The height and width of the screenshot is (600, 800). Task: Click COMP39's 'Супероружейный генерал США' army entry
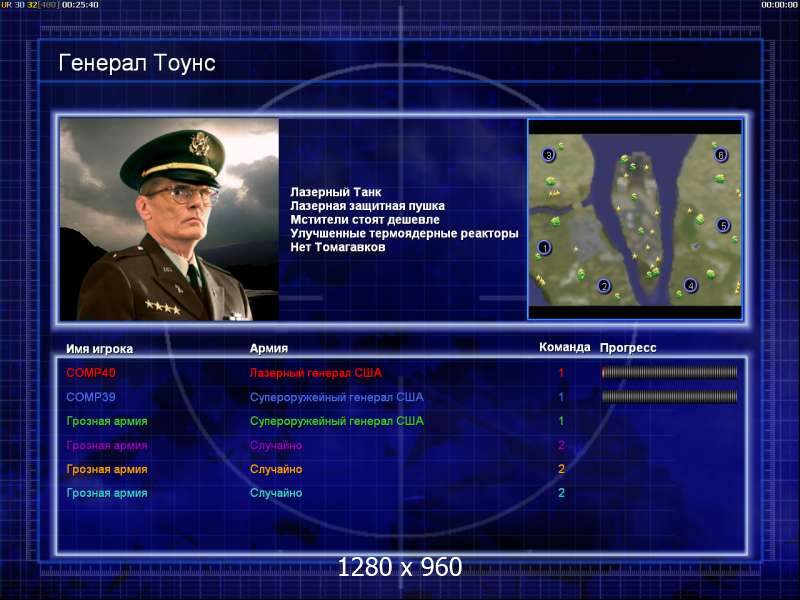[x=337, y=397]
